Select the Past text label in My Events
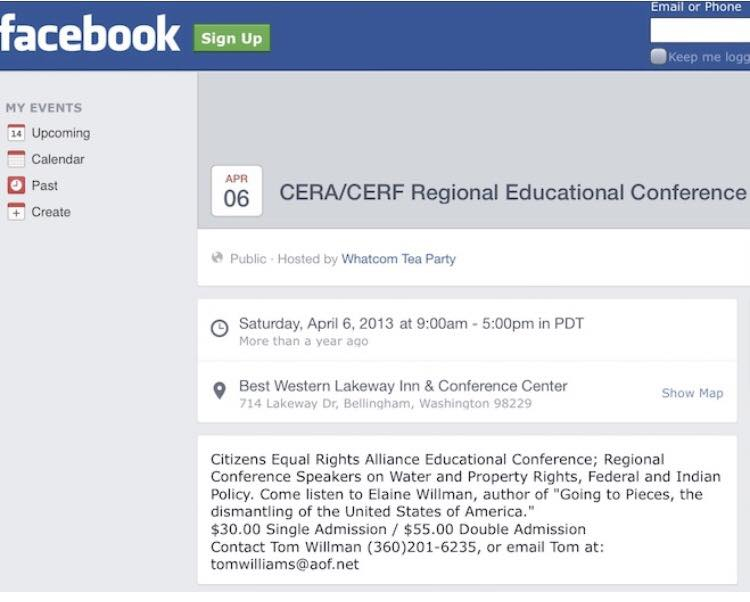 tap(45, 185)
